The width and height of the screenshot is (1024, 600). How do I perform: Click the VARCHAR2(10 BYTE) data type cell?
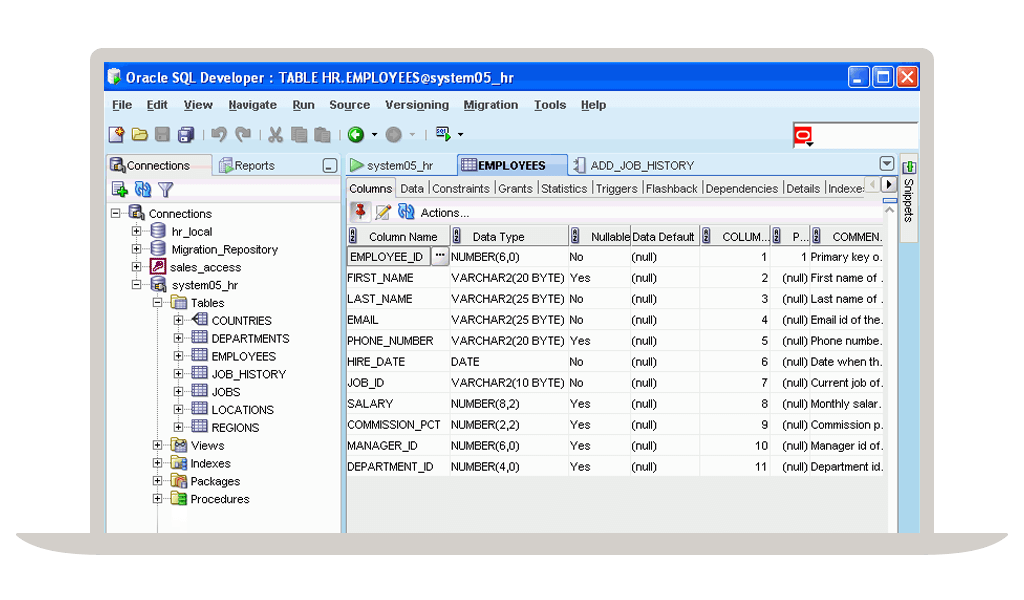(509, 383)
